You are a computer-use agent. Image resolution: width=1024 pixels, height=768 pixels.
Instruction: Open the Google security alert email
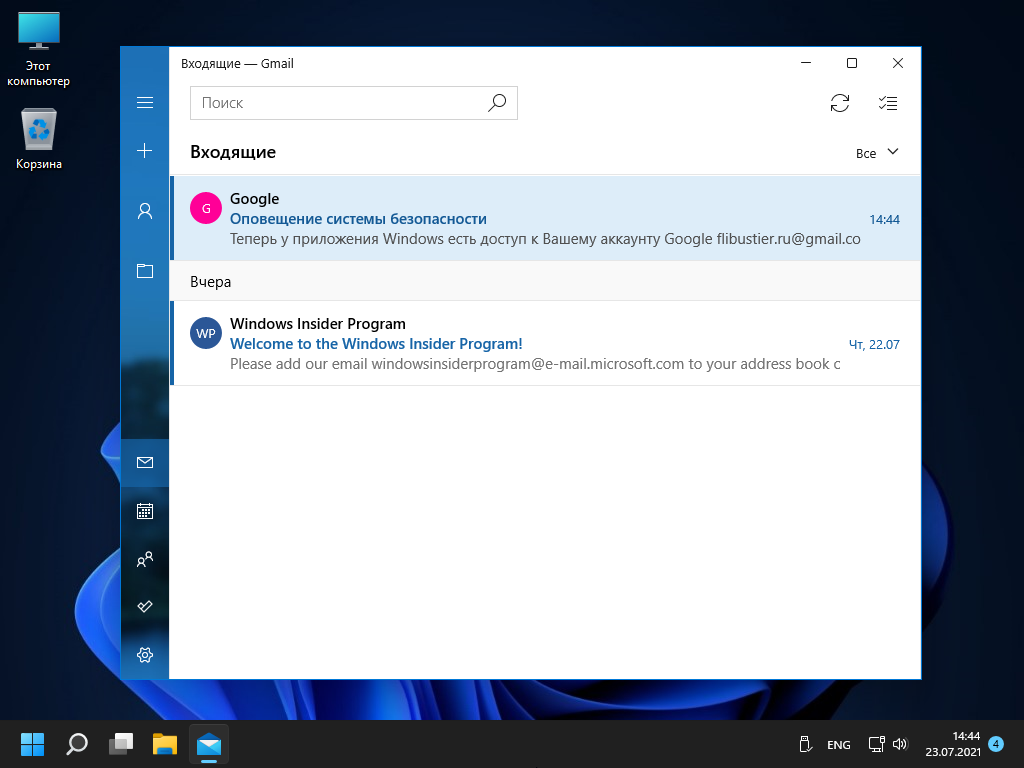(545, 219)
